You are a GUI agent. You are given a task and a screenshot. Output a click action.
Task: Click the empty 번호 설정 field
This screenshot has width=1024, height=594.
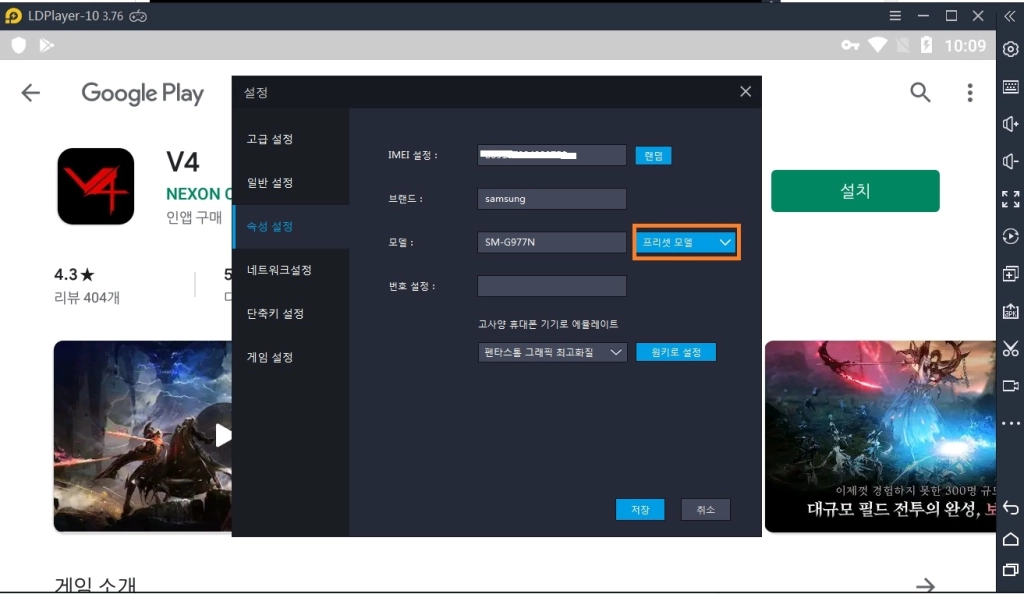pos(552,286)
